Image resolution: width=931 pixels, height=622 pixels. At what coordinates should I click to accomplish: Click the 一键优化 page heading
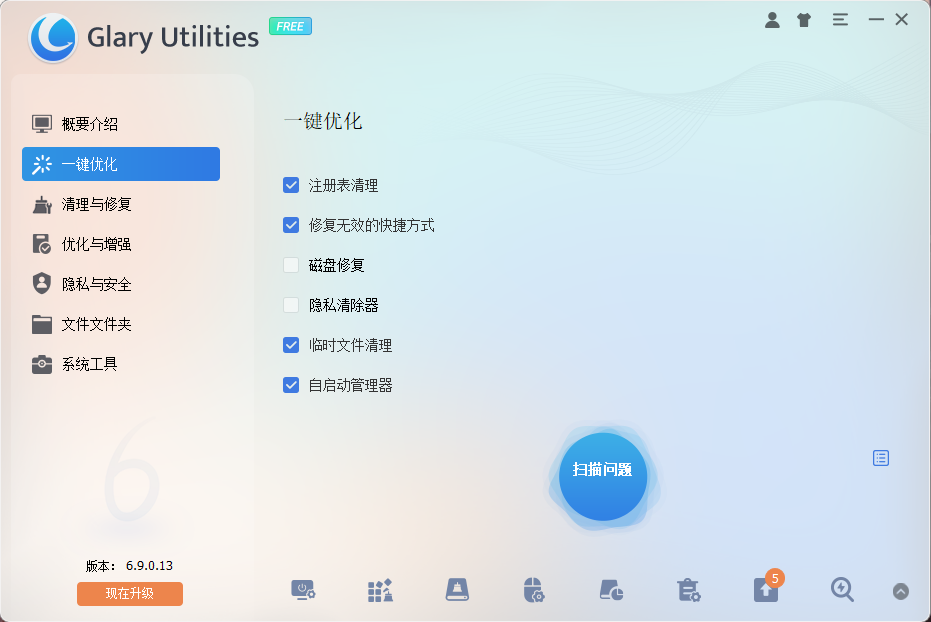coord(323,121)
